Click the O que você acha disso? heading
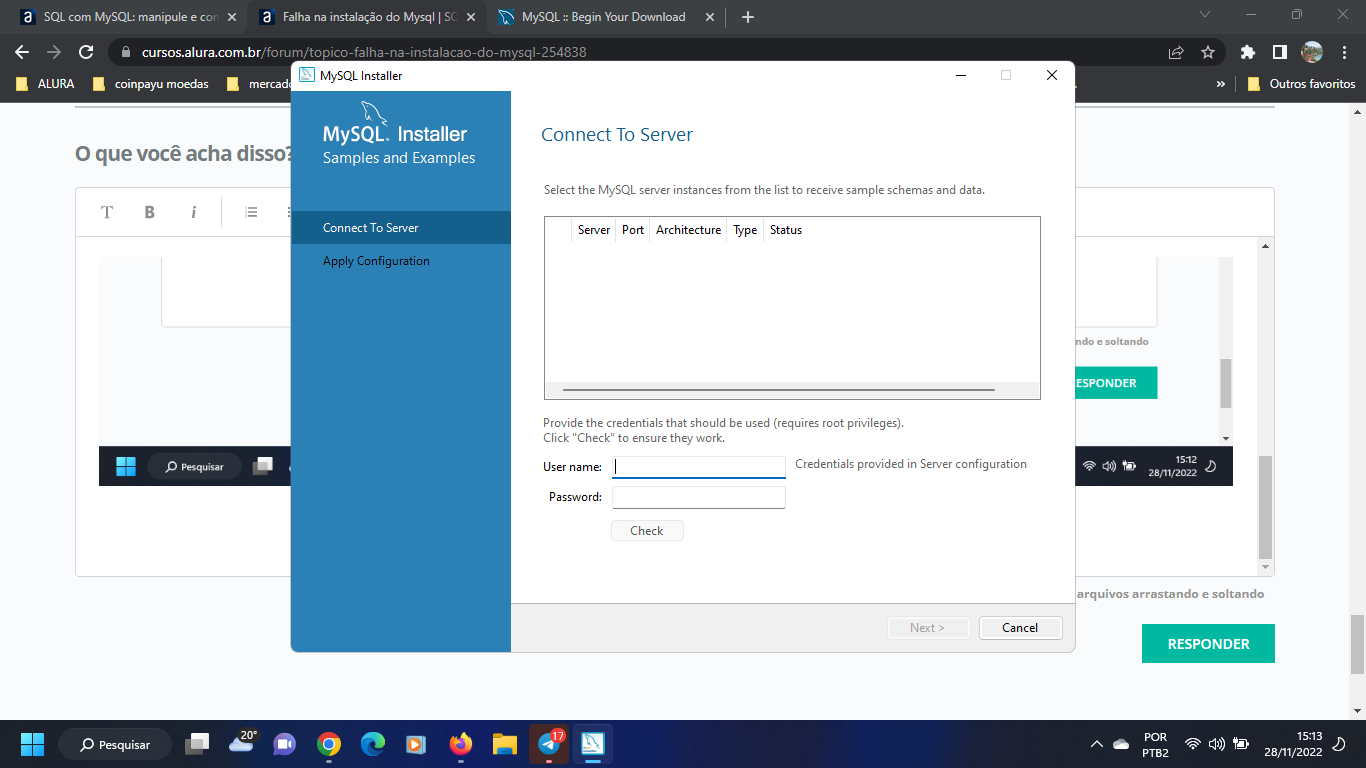The height and width of the screenshot is (768, 1366). coord(184,154)
